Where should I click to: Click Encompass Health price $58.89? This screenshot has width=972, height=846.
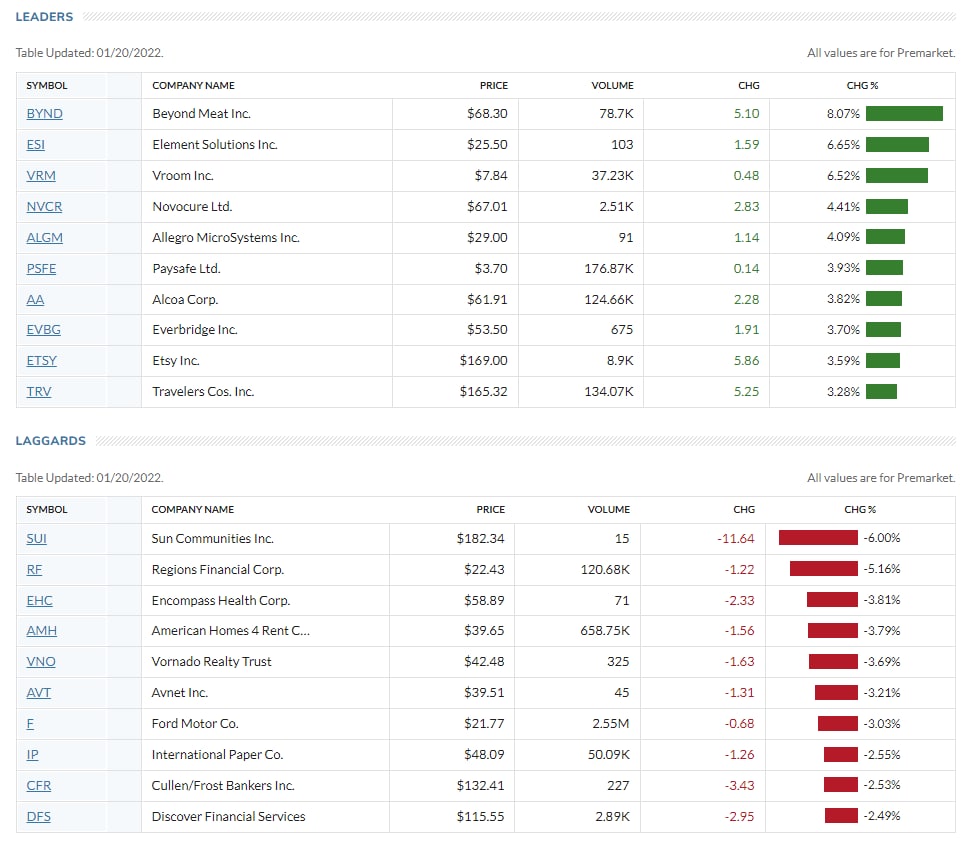point(484,601)
